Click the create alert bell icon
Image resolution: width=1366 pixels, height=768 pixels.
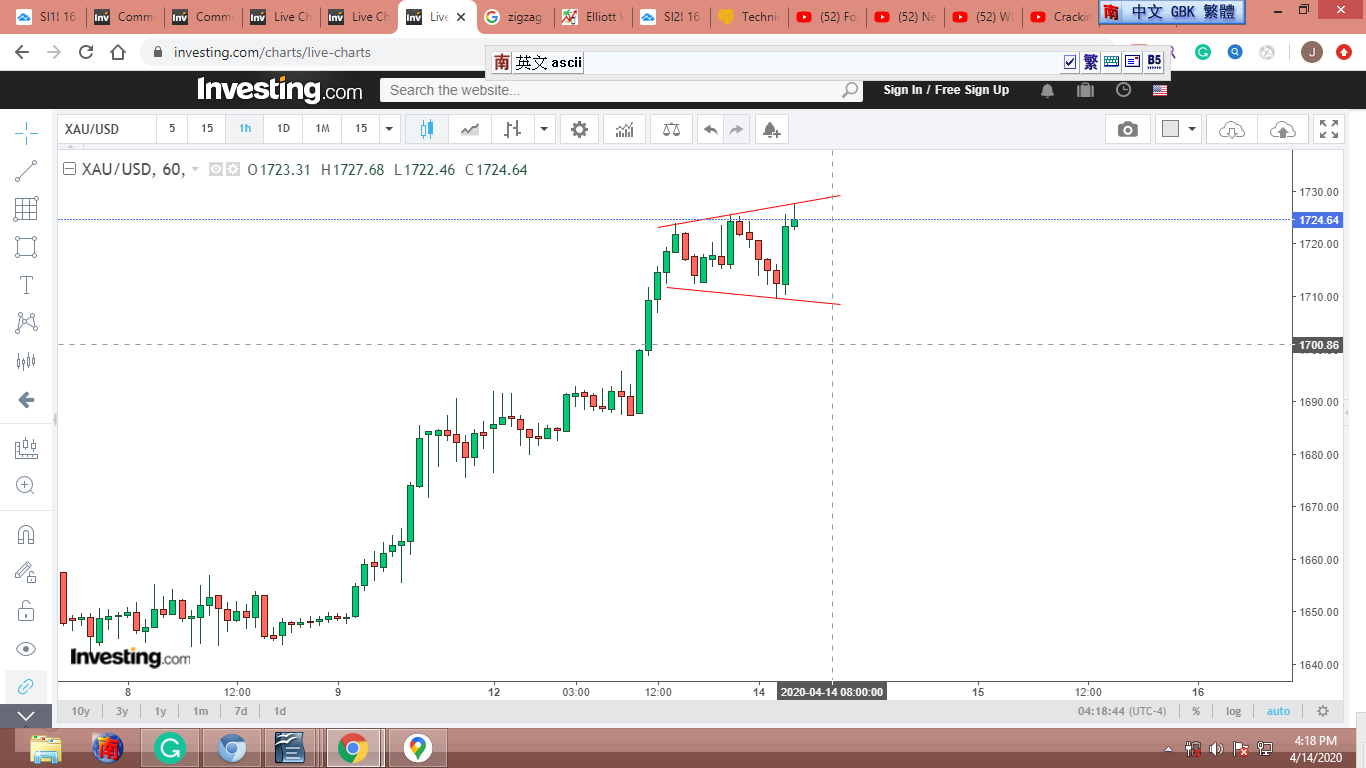[770, 129]
